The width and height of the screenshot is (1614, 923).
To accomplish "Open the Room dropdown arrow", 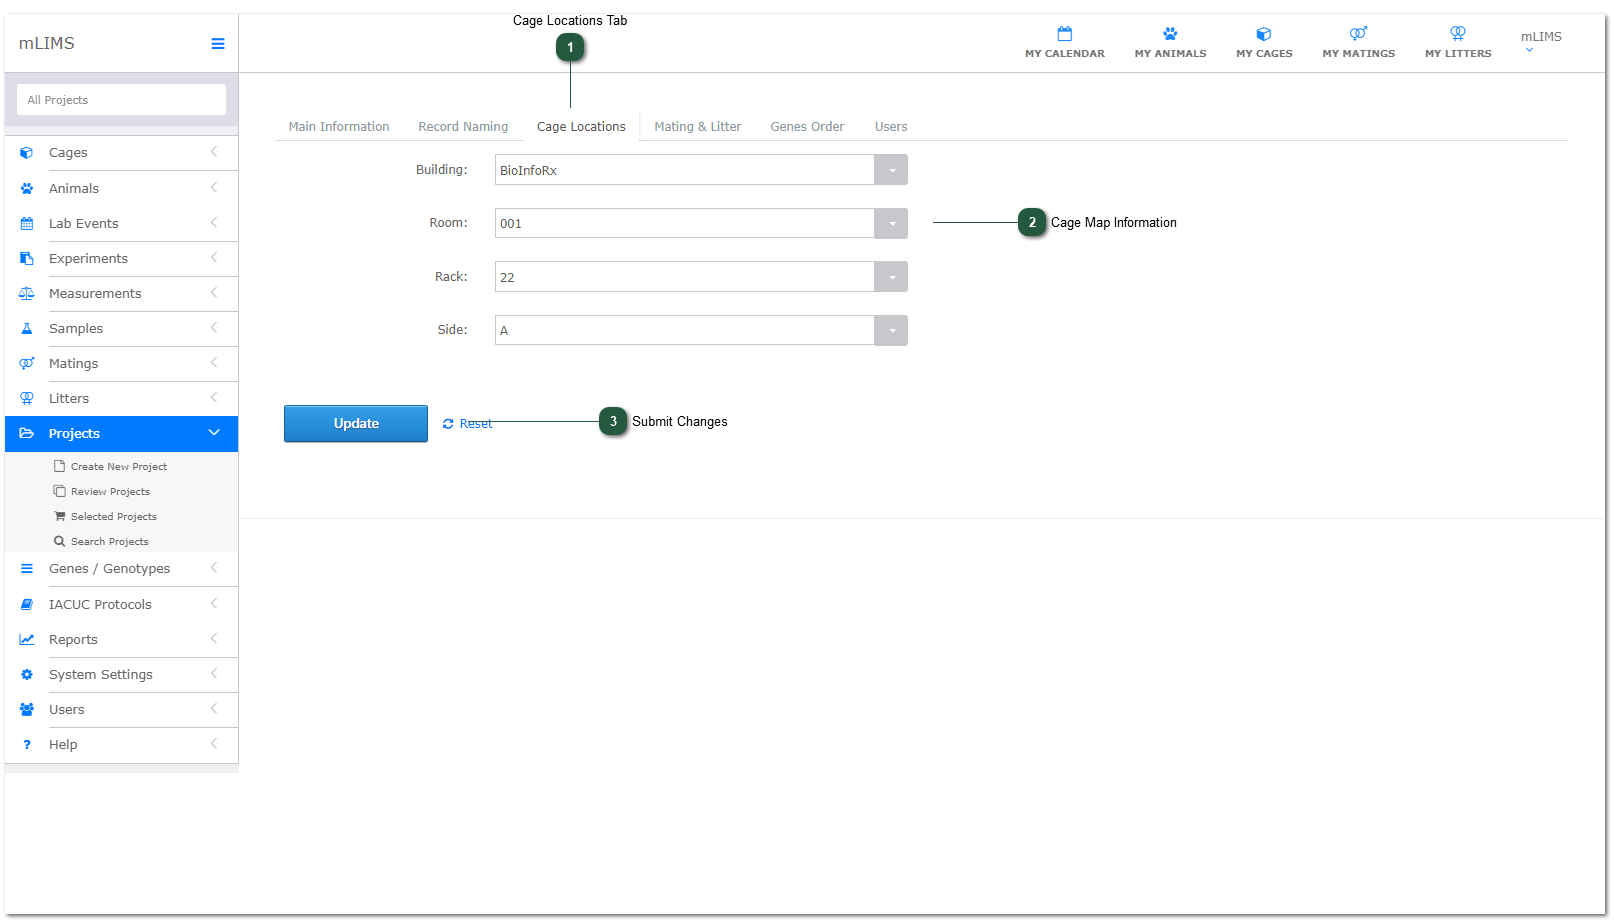I will coord(891,223).
